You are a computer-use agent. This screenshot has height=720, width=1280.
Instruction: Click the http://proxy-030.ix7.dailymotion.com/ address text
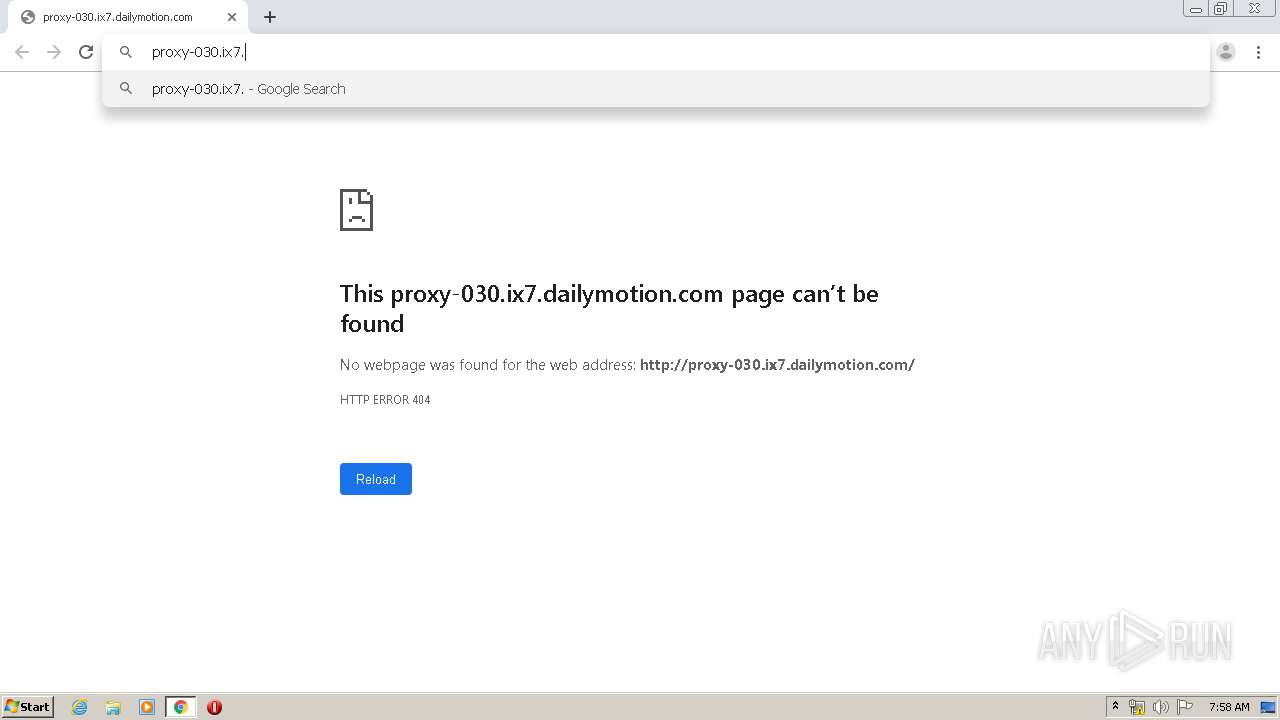[x=777, y=365]
